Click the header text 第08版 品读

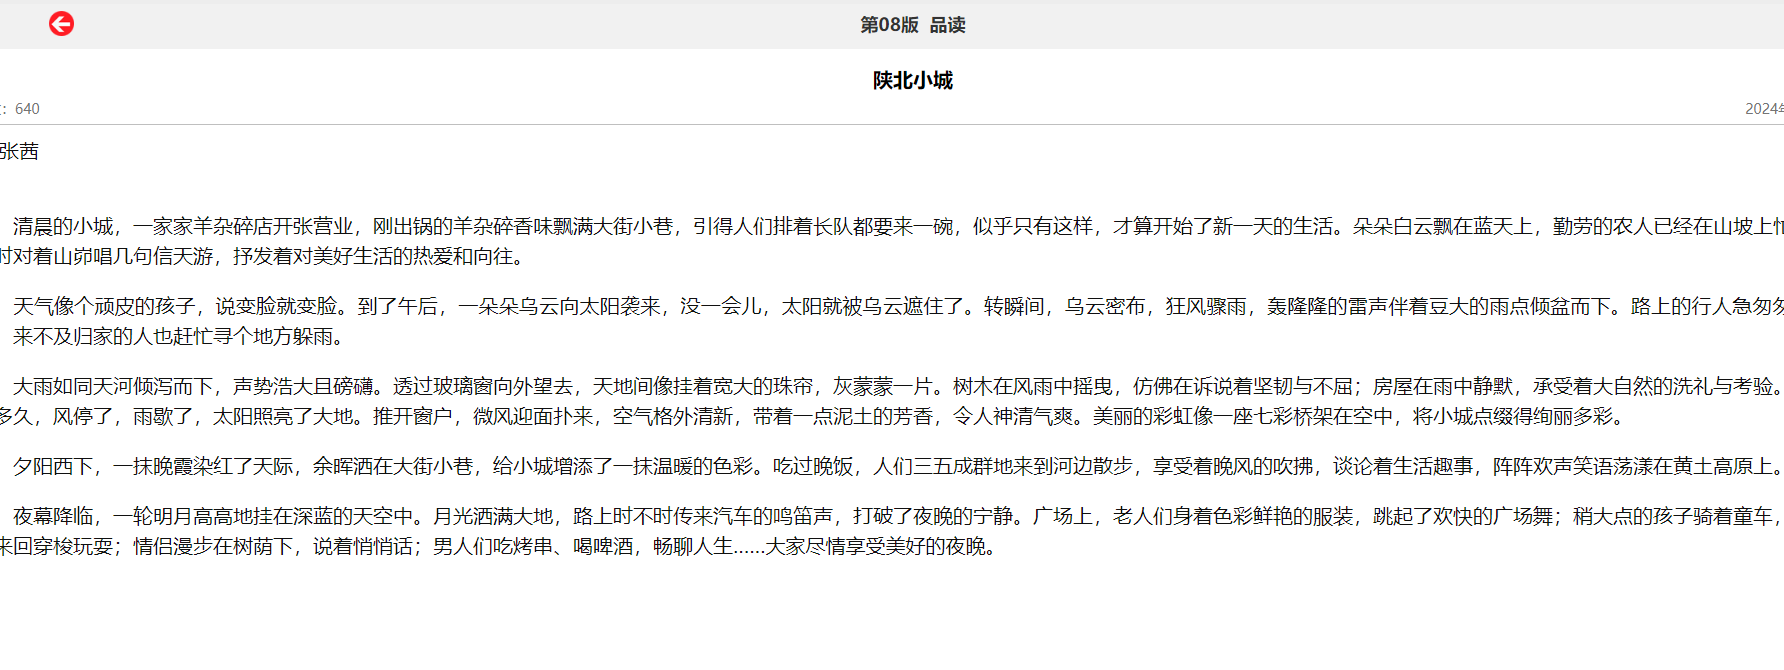pos(912,25)
